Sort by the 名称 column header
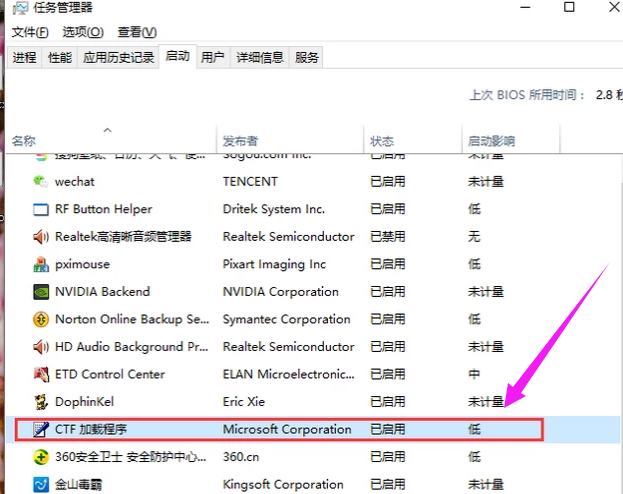623x494 pixels. (24, 141)
